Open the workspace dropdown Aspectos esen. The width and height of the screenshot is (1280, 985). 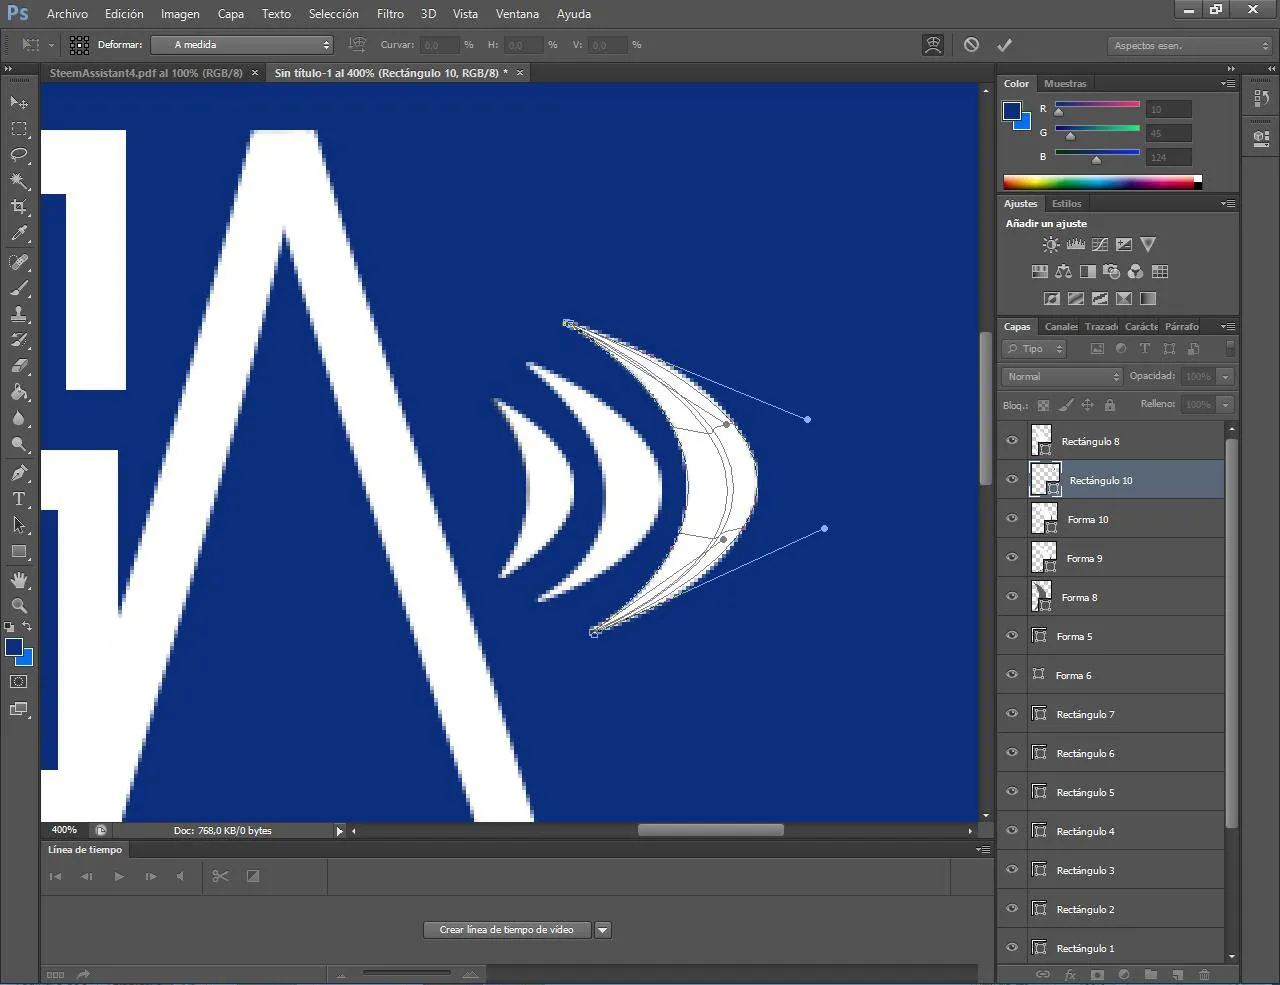coord(1189,46)
